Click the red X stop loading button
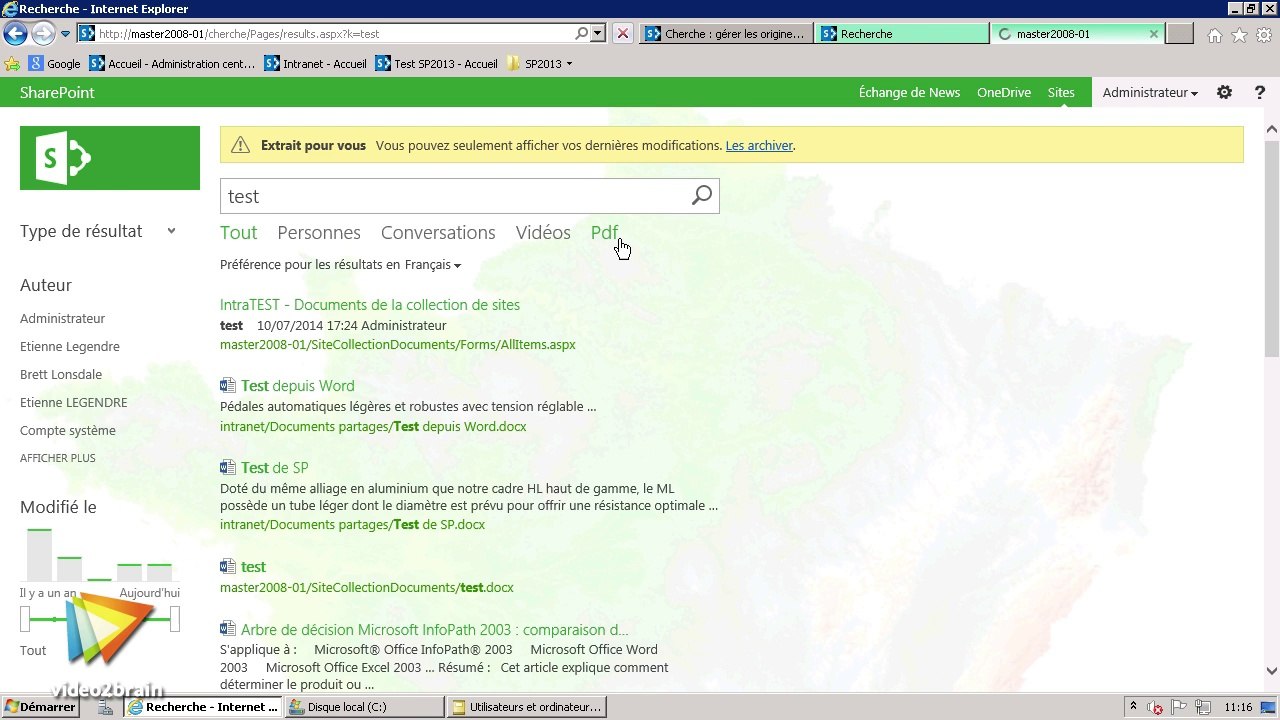 [x=623, y=34]
